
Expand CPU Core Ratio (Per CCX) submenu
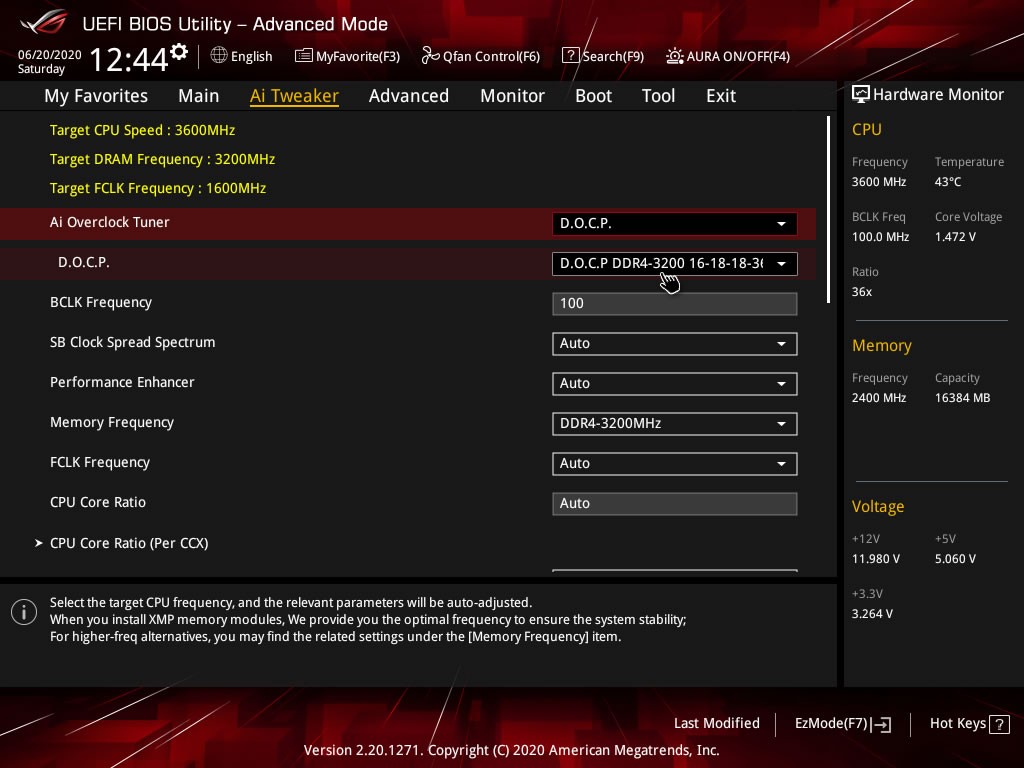129,543
